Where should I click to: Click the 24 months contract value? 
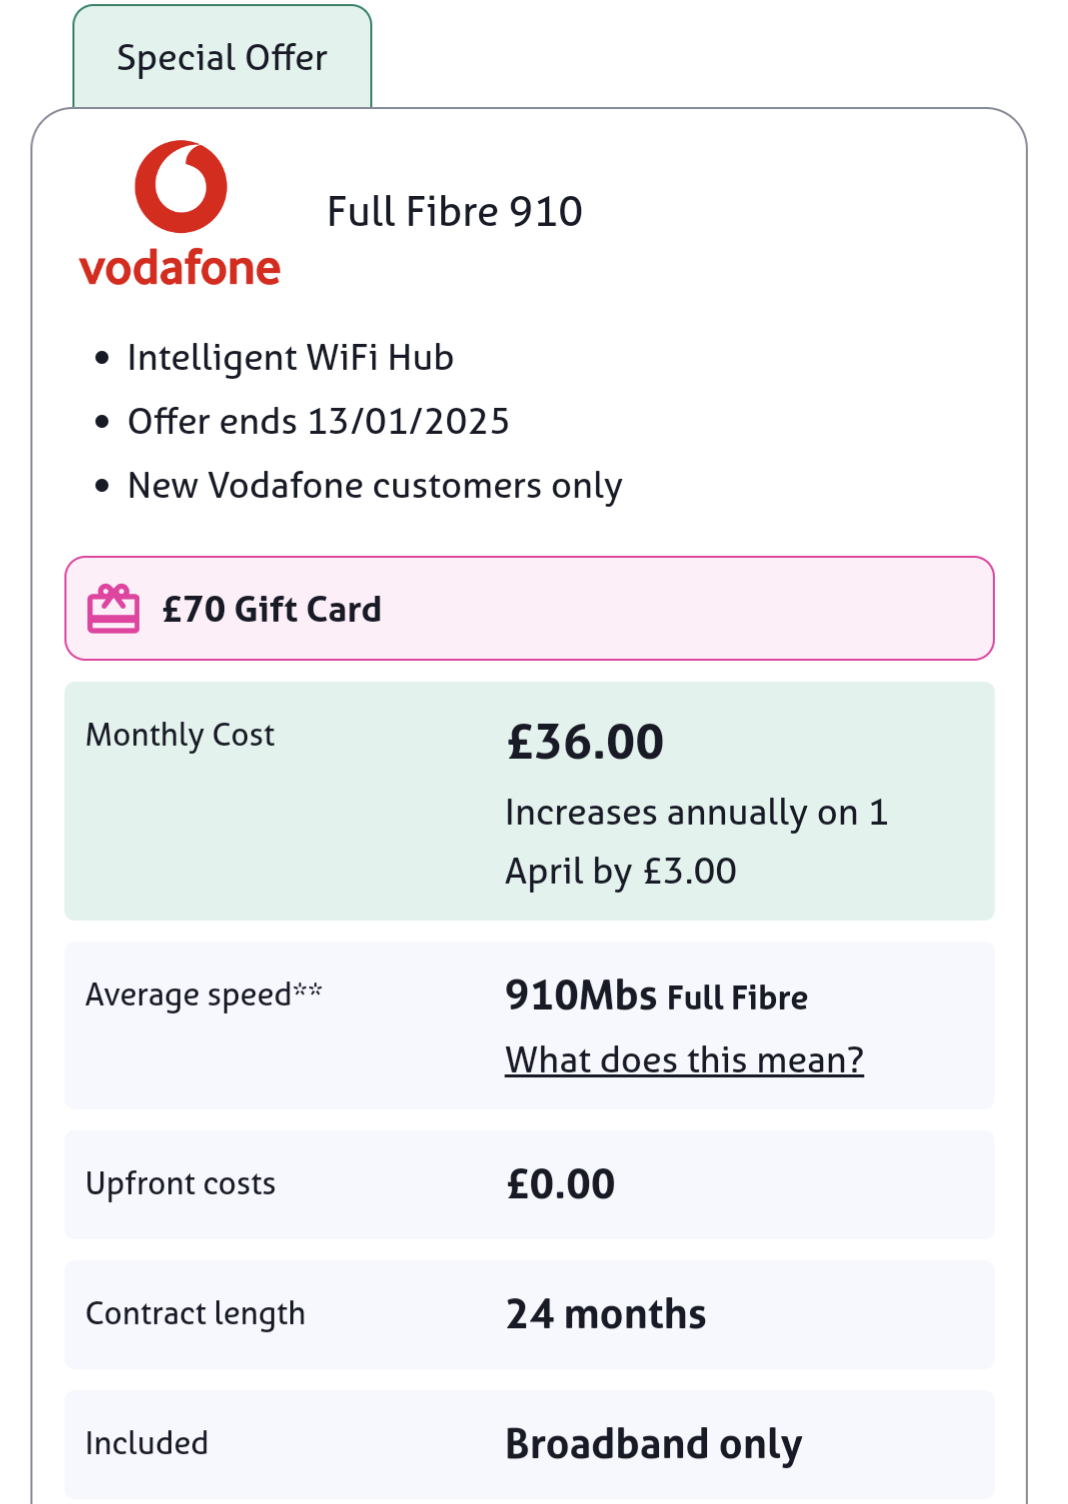(606, 1314)
